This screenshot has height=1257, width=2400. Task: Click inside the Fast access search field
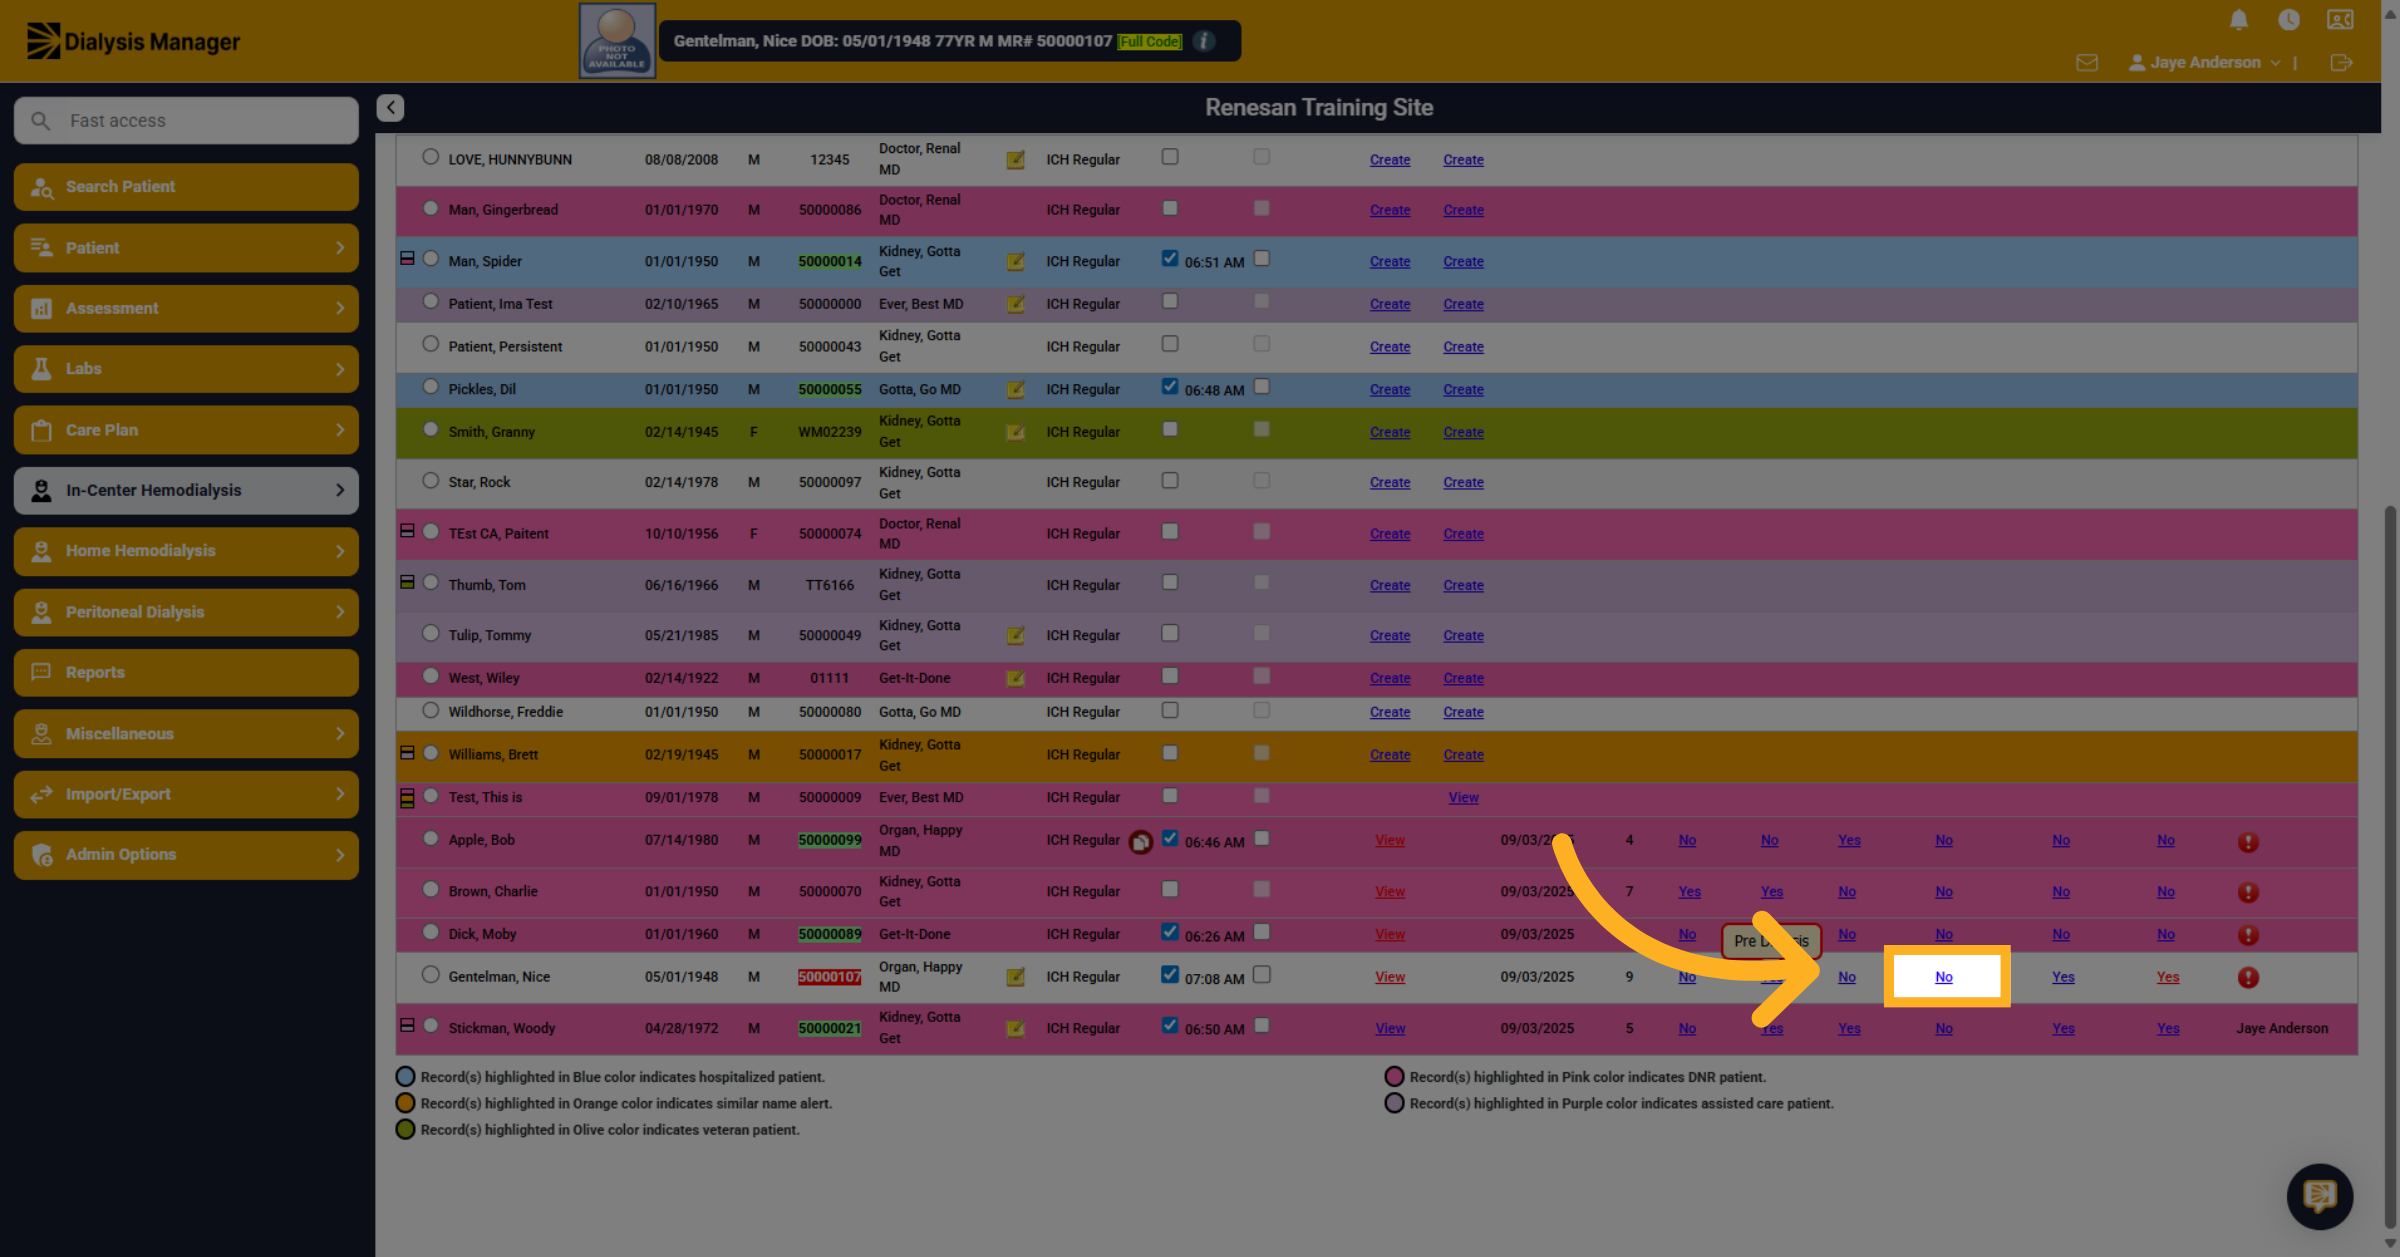186,120
